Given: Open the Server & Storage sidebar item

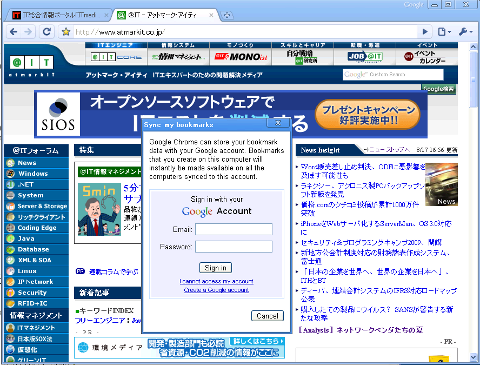Looking at the screenshot, I should click(37, 206).
